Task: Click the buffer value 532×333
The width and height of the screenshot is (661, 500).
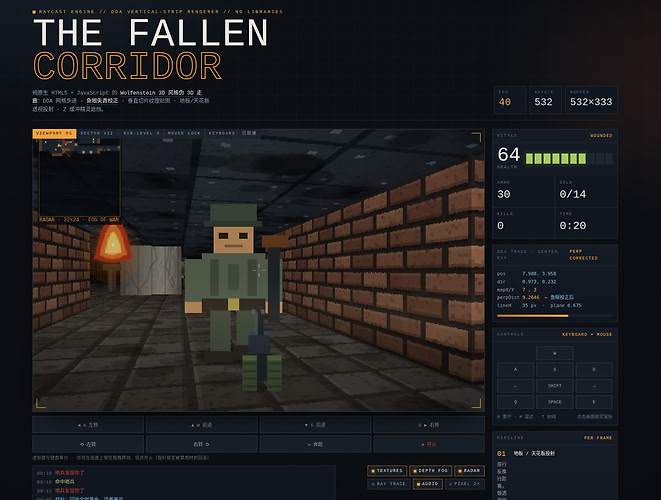Action: click(591, 102)
